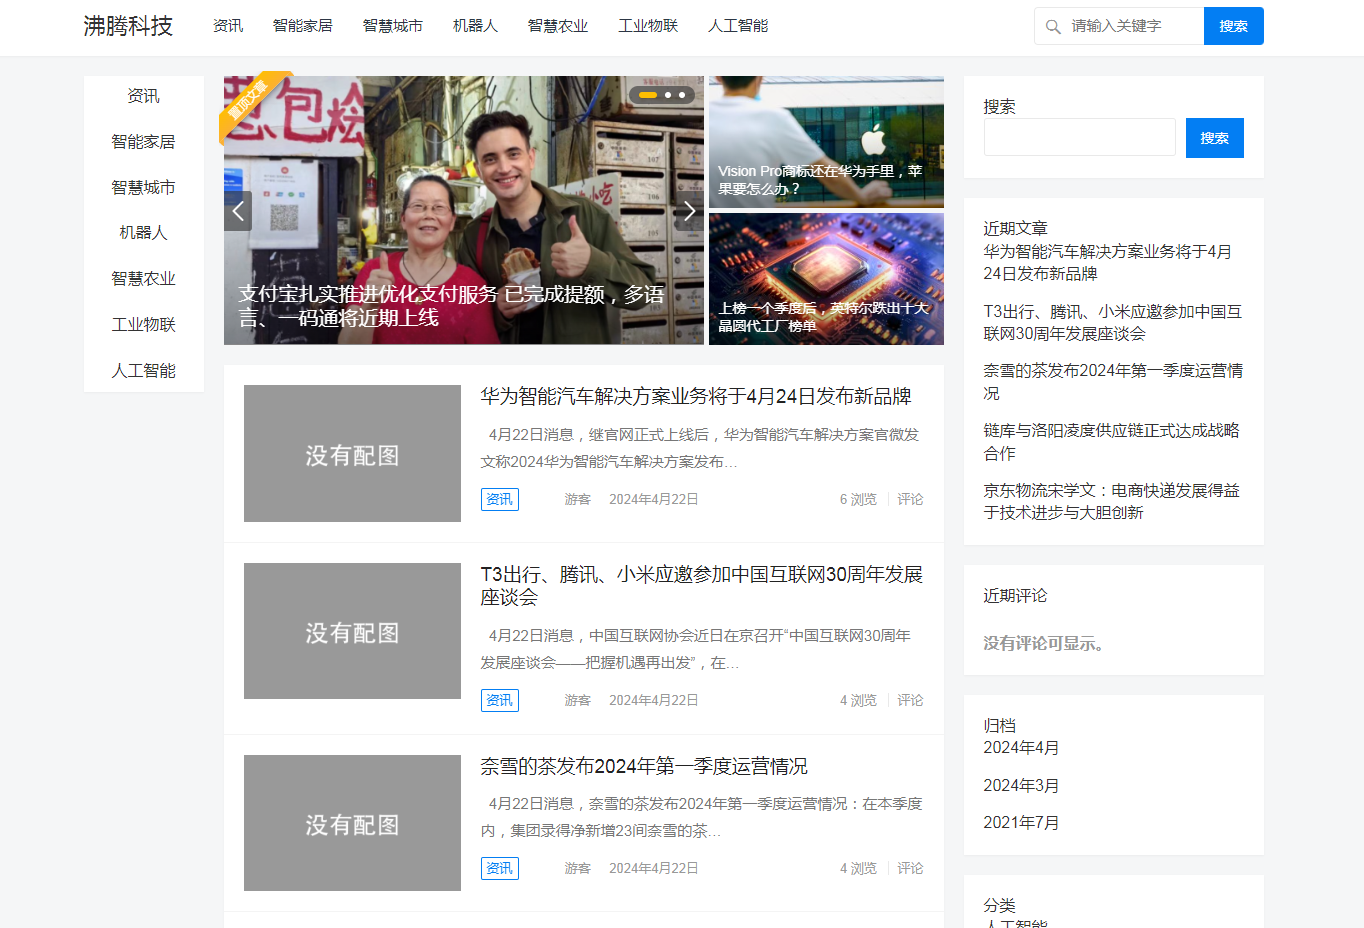Click 6 浏览 view count

(x=858, y=499)
